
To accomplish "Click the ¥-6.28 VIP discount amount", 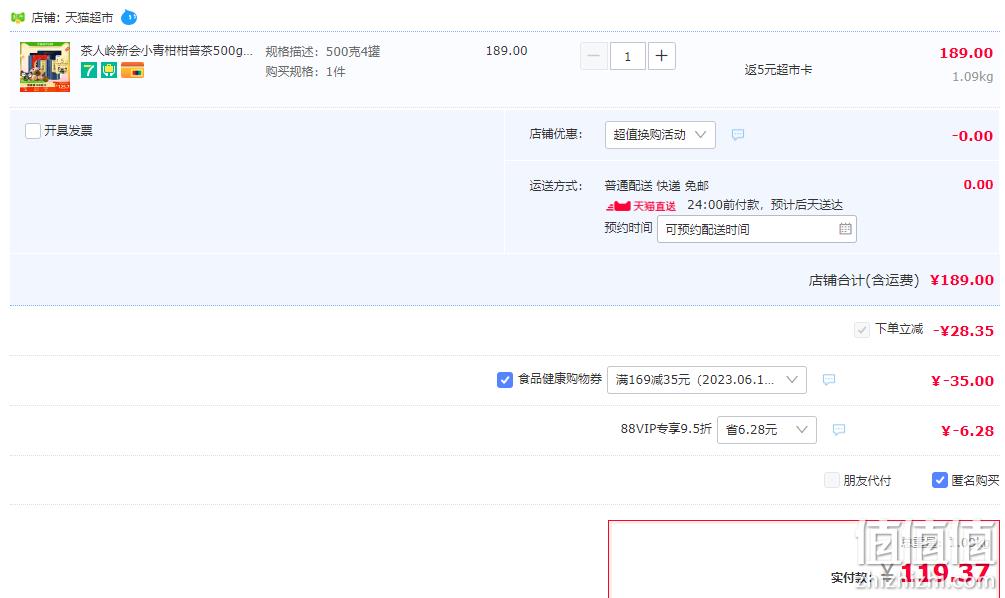I will coord(967,431).
